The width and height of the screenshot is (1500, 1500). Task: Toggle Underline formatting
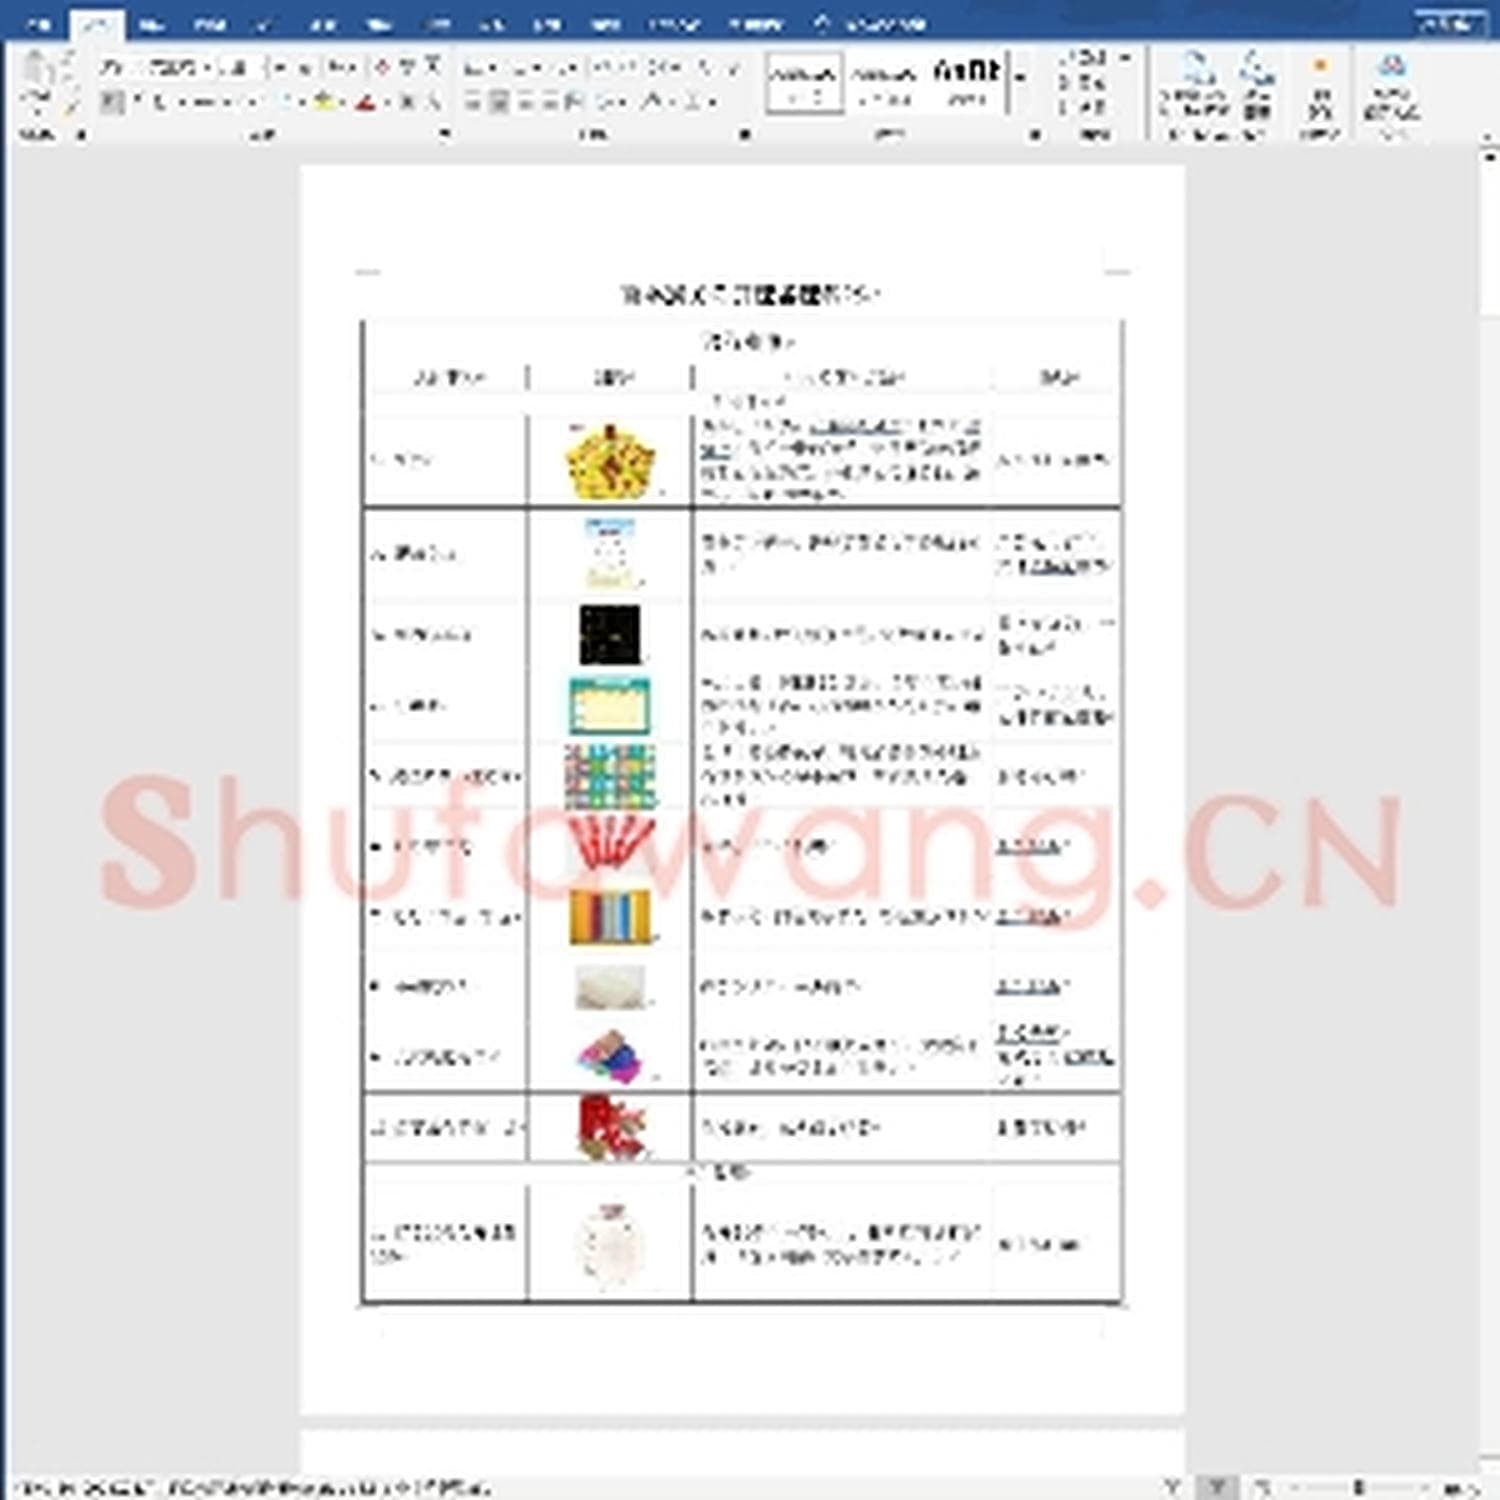click(x=160, y=101)
